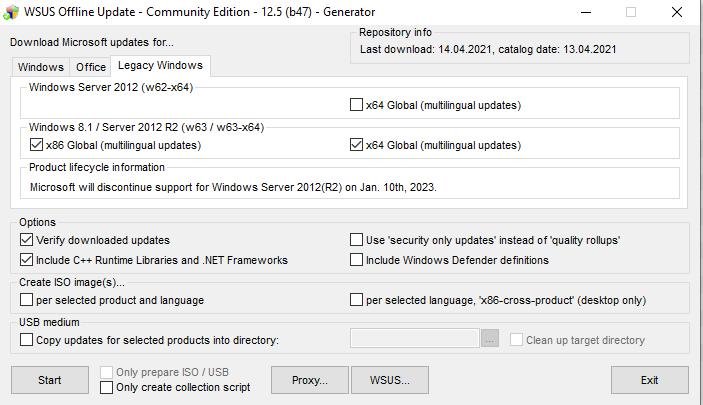This screenshot has width=703, height=405.
Task: Uncheck x86 Global for Windows 8.1
Action: click(37, 145)
